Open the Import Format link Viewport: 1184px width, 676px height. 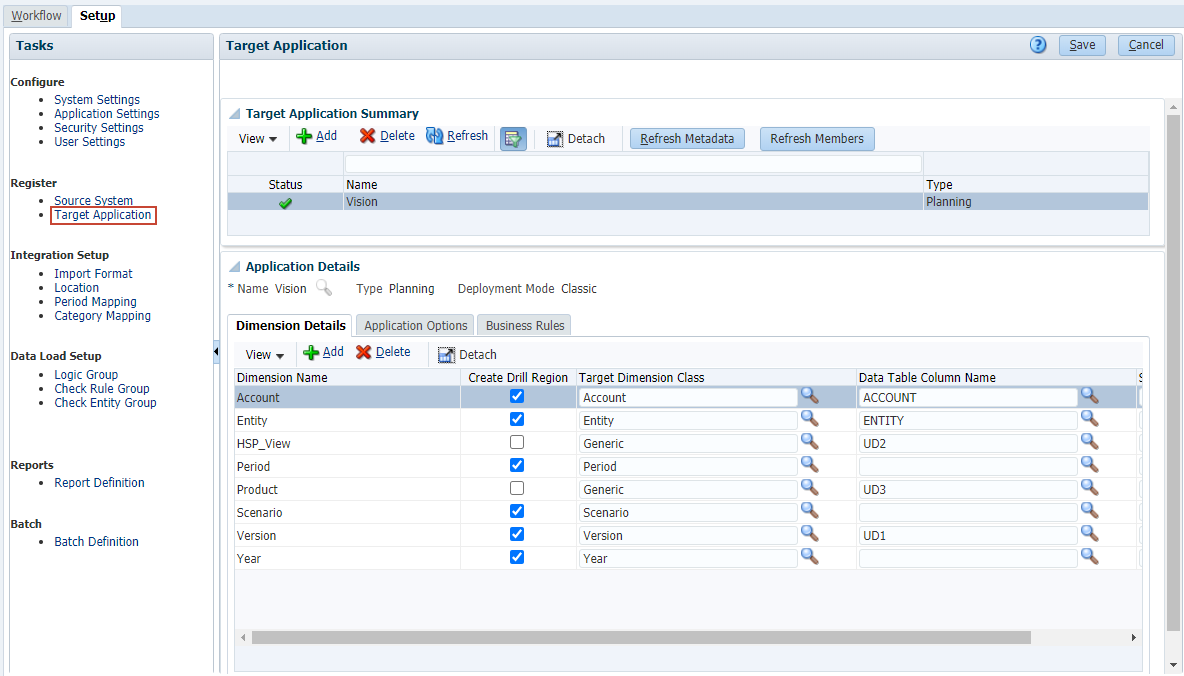[93, 274]
